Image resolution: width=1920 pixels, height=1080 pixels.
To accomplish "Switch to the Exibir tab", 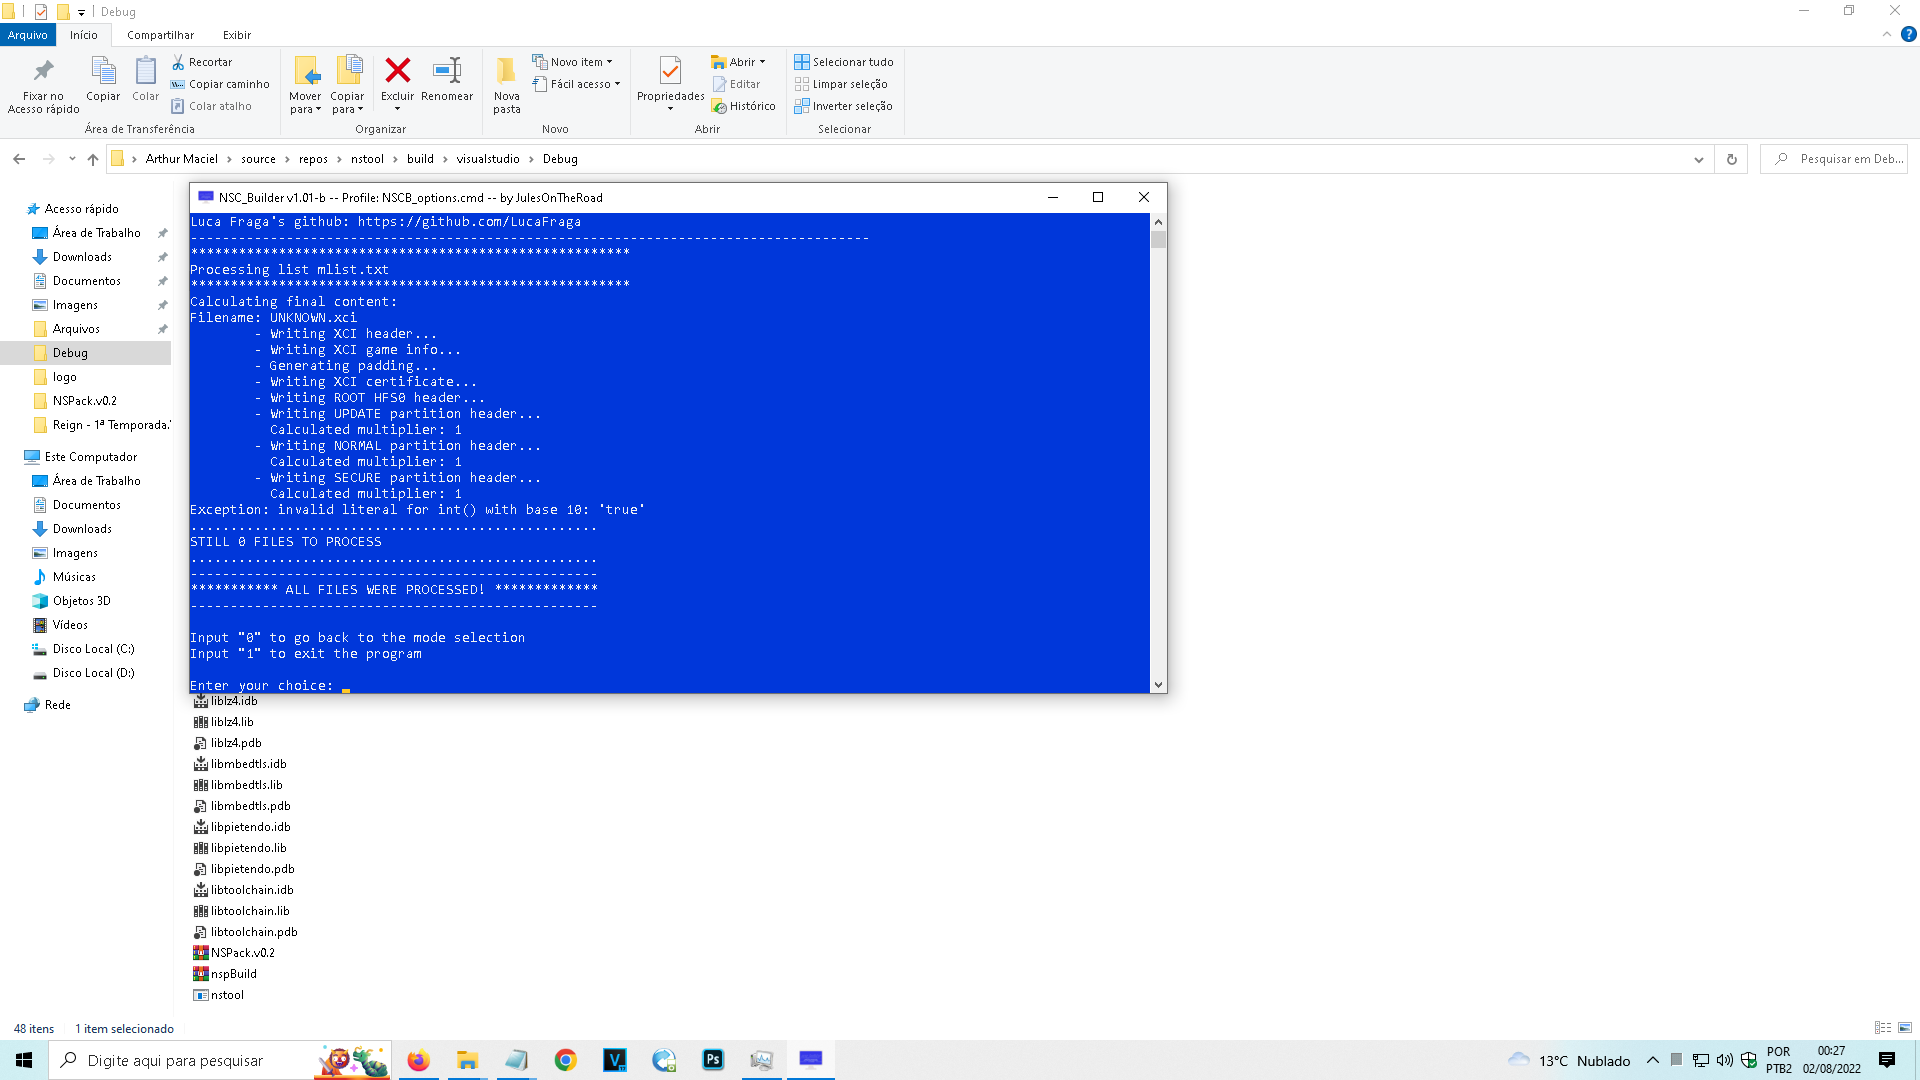I will [237, 35].
